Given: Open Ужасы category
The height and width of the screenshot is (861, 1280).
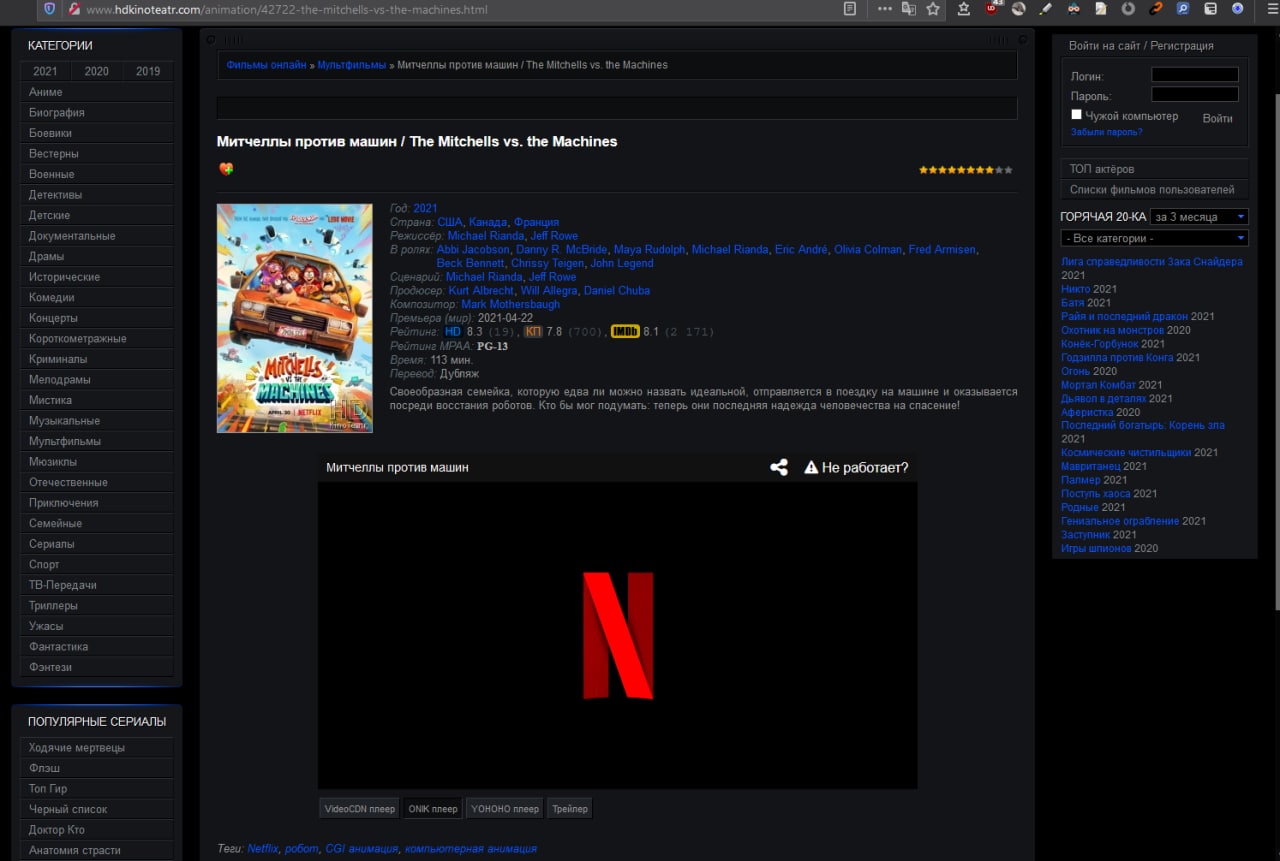Looking at the screenshot, I should 97,626.
